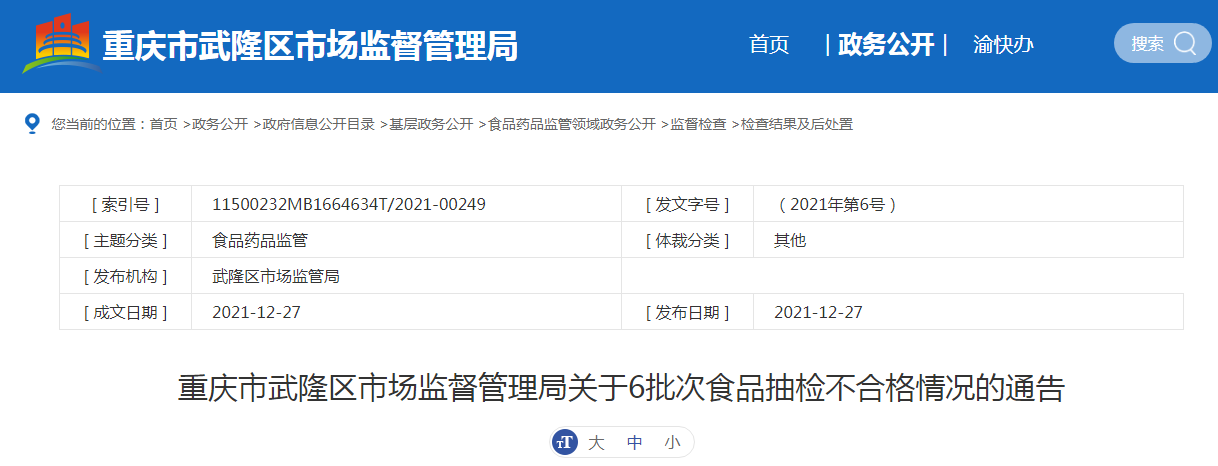
Task: Click the bureau logo emblem in header
Action: click(x=62, y=44)
